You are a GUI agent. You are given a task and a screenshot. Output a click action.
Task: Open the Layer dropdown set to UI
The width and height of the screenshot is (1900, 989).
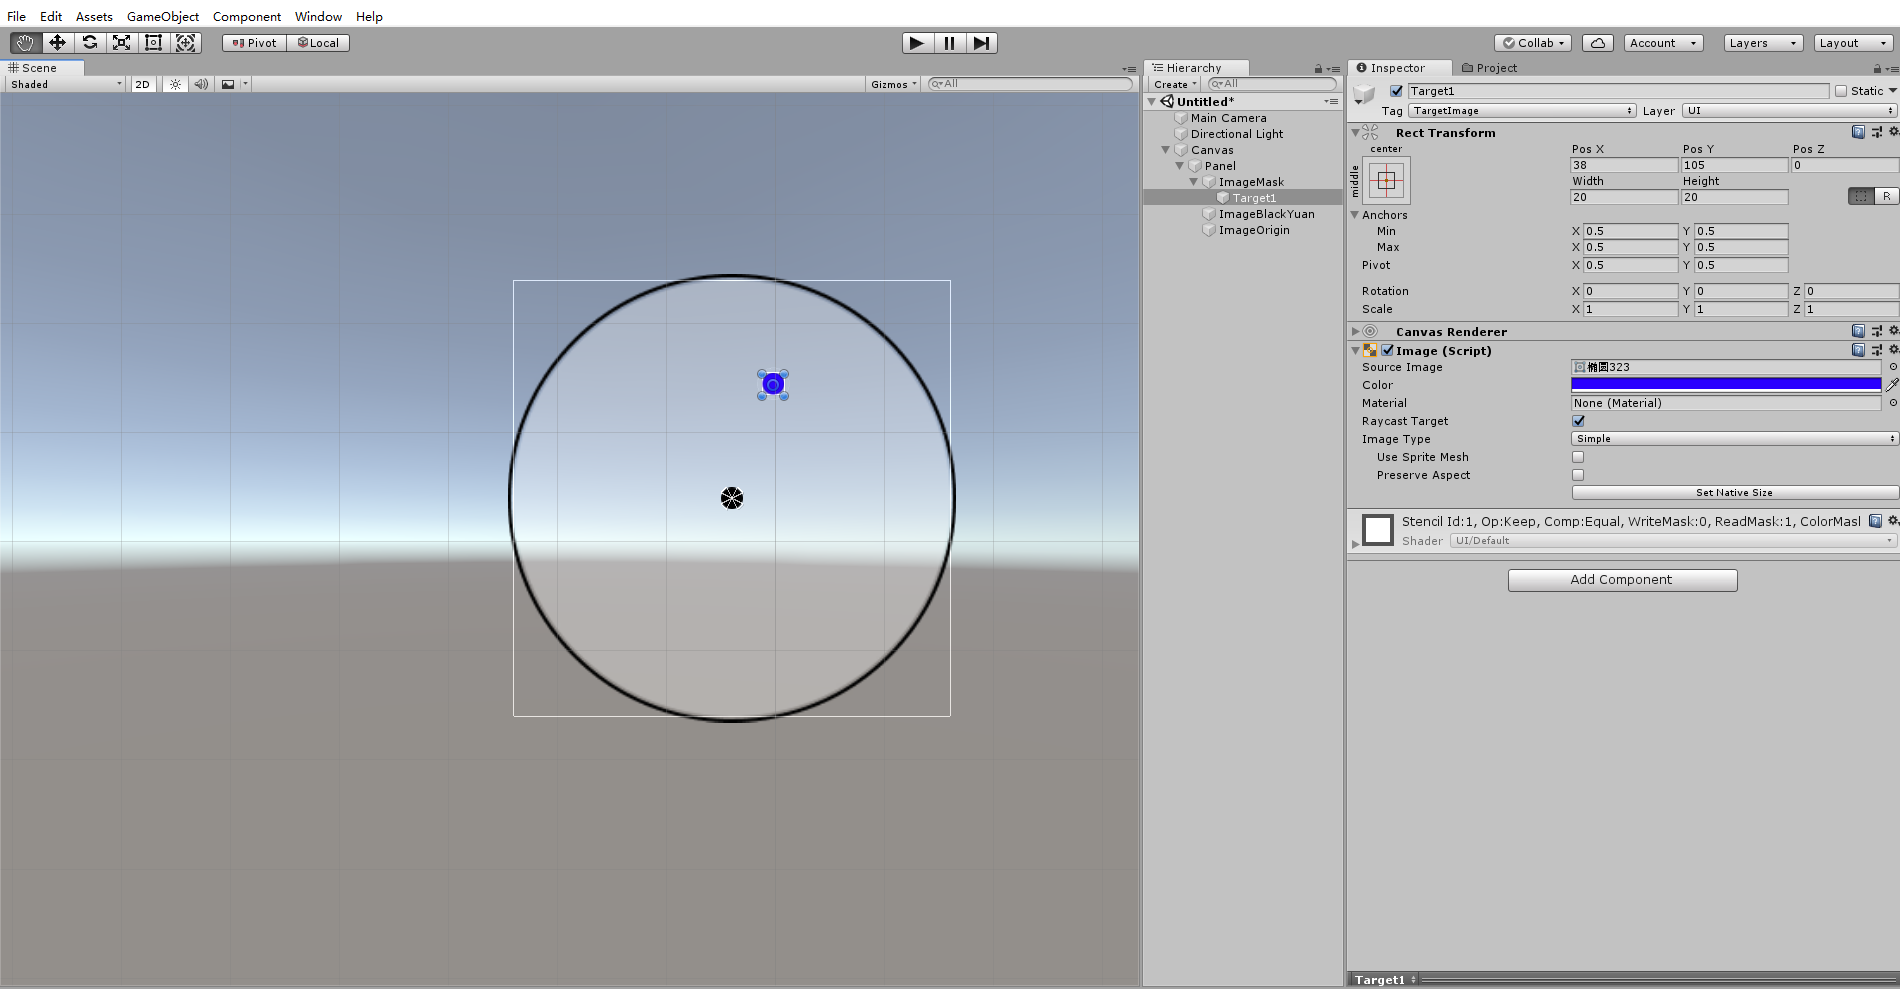click(x=1790, y=111)
